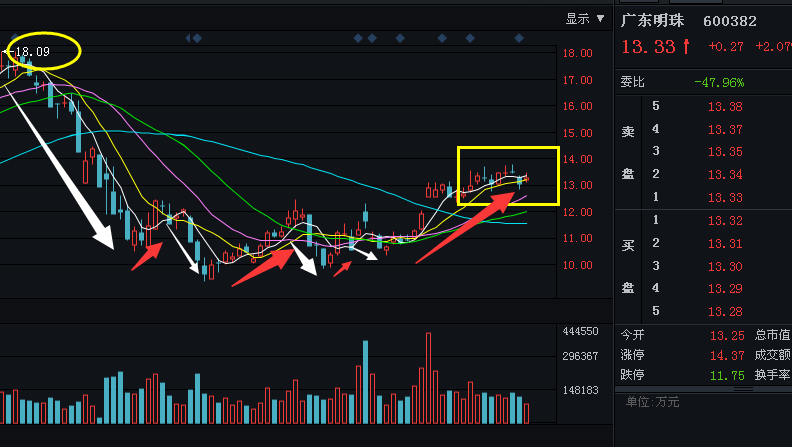Select sell level 5 price 13.38

(x=725, y=107)
